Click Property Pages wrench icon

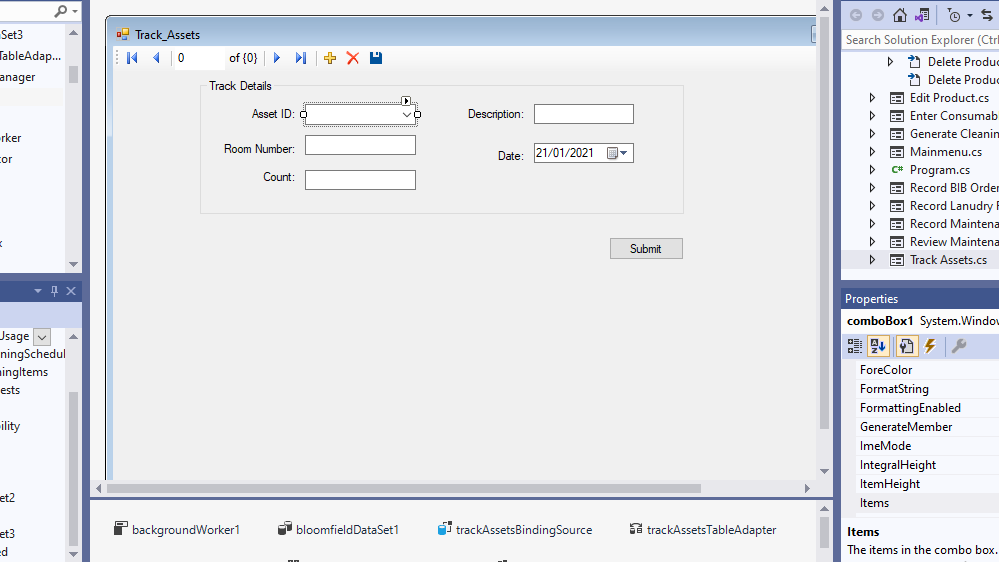959,346
